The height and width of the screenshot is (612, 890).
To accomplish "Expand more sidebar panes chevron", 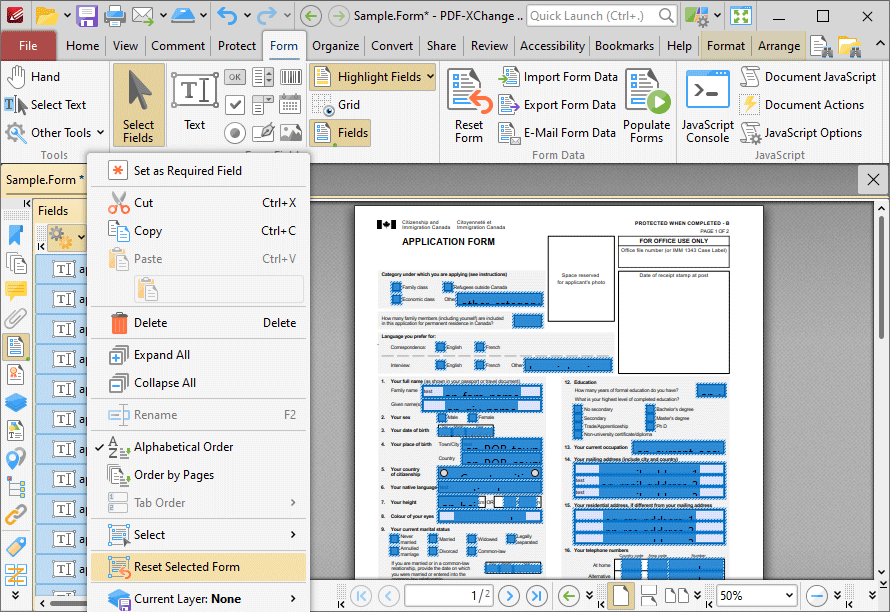I will click(16, 595).
